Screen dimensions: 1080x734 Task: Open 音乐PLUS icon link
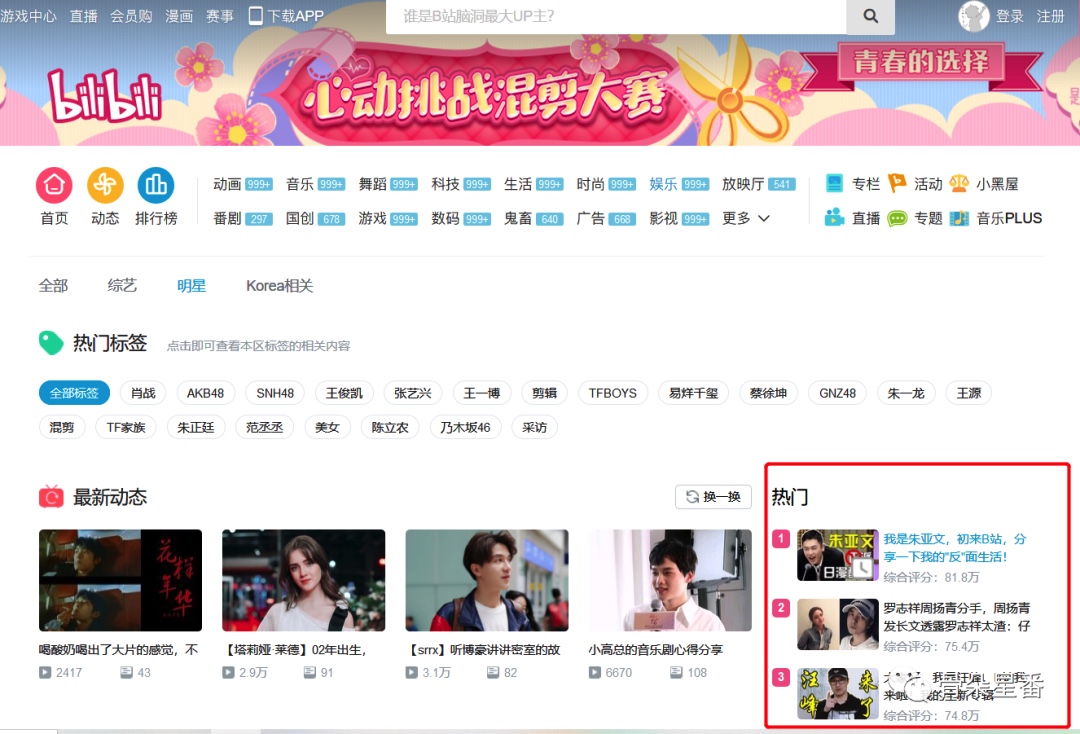click(959, 218)
